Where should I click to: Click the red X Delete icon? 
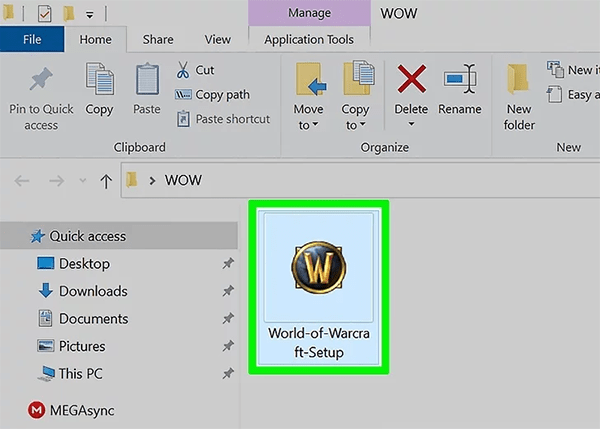(411, 79)
